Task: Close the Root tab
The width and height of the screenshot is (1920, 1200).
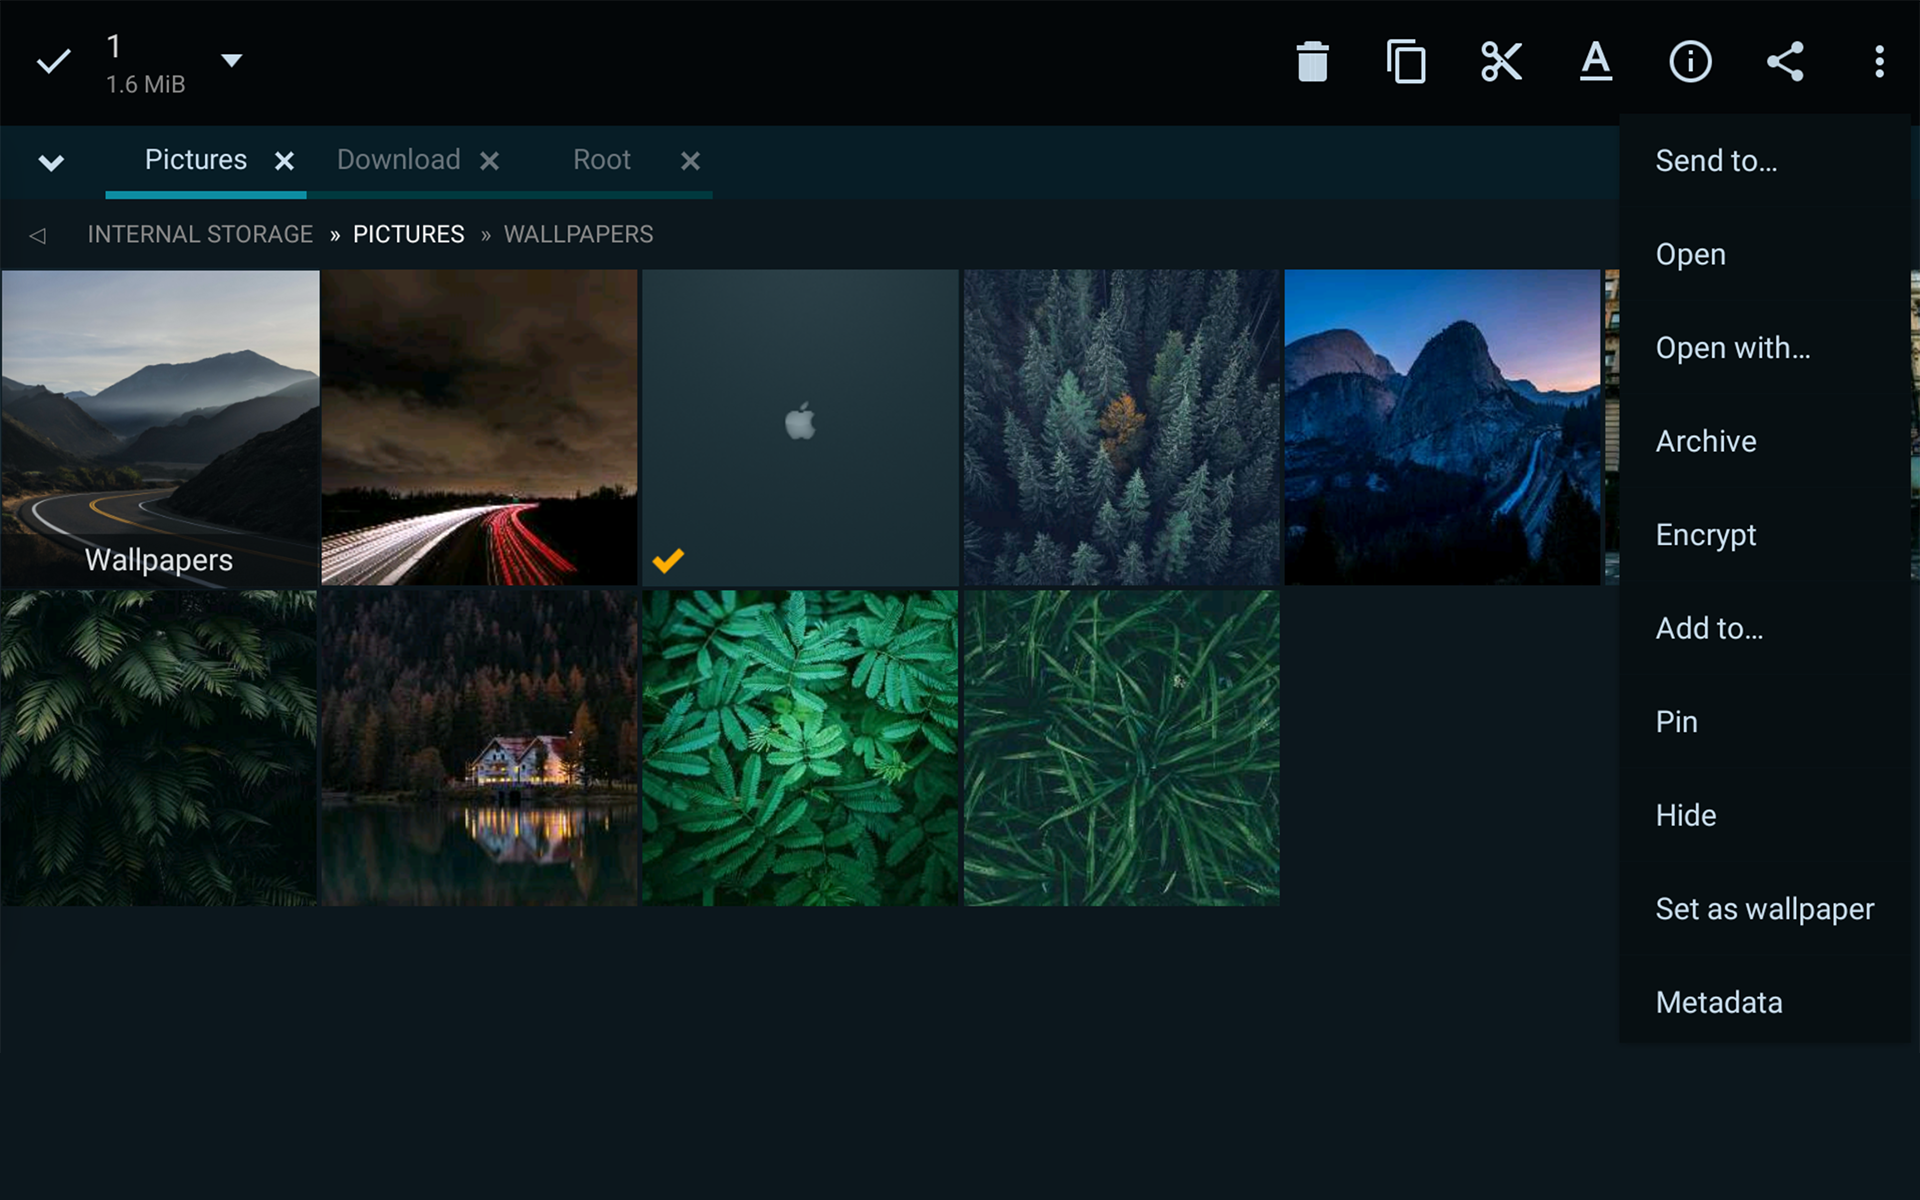Action: (x=690, y=161)
